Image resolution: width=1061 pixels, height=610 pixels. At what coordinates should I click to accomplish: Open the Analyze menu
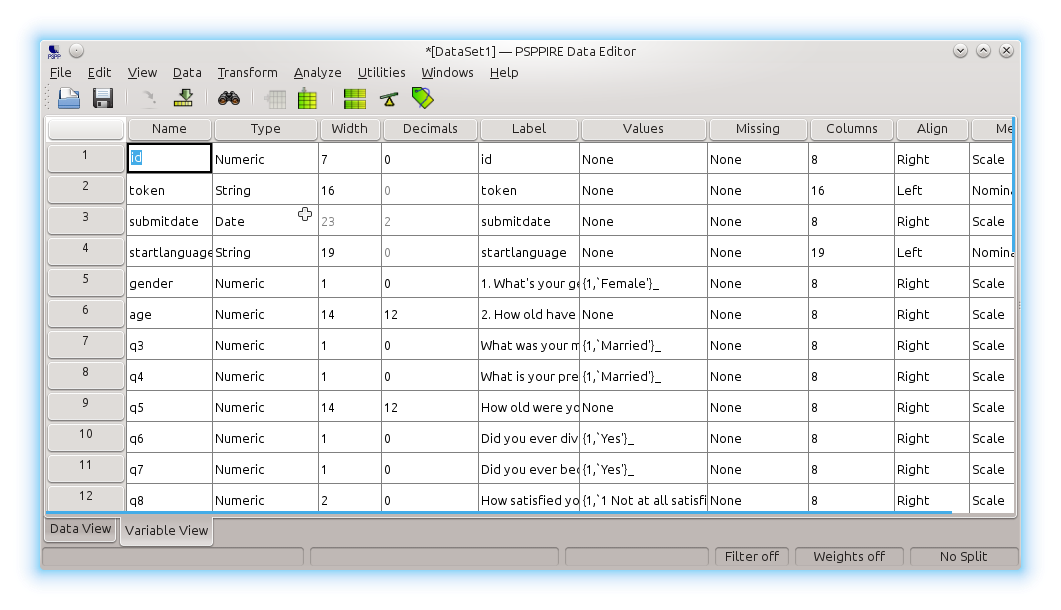click(317, 72)
